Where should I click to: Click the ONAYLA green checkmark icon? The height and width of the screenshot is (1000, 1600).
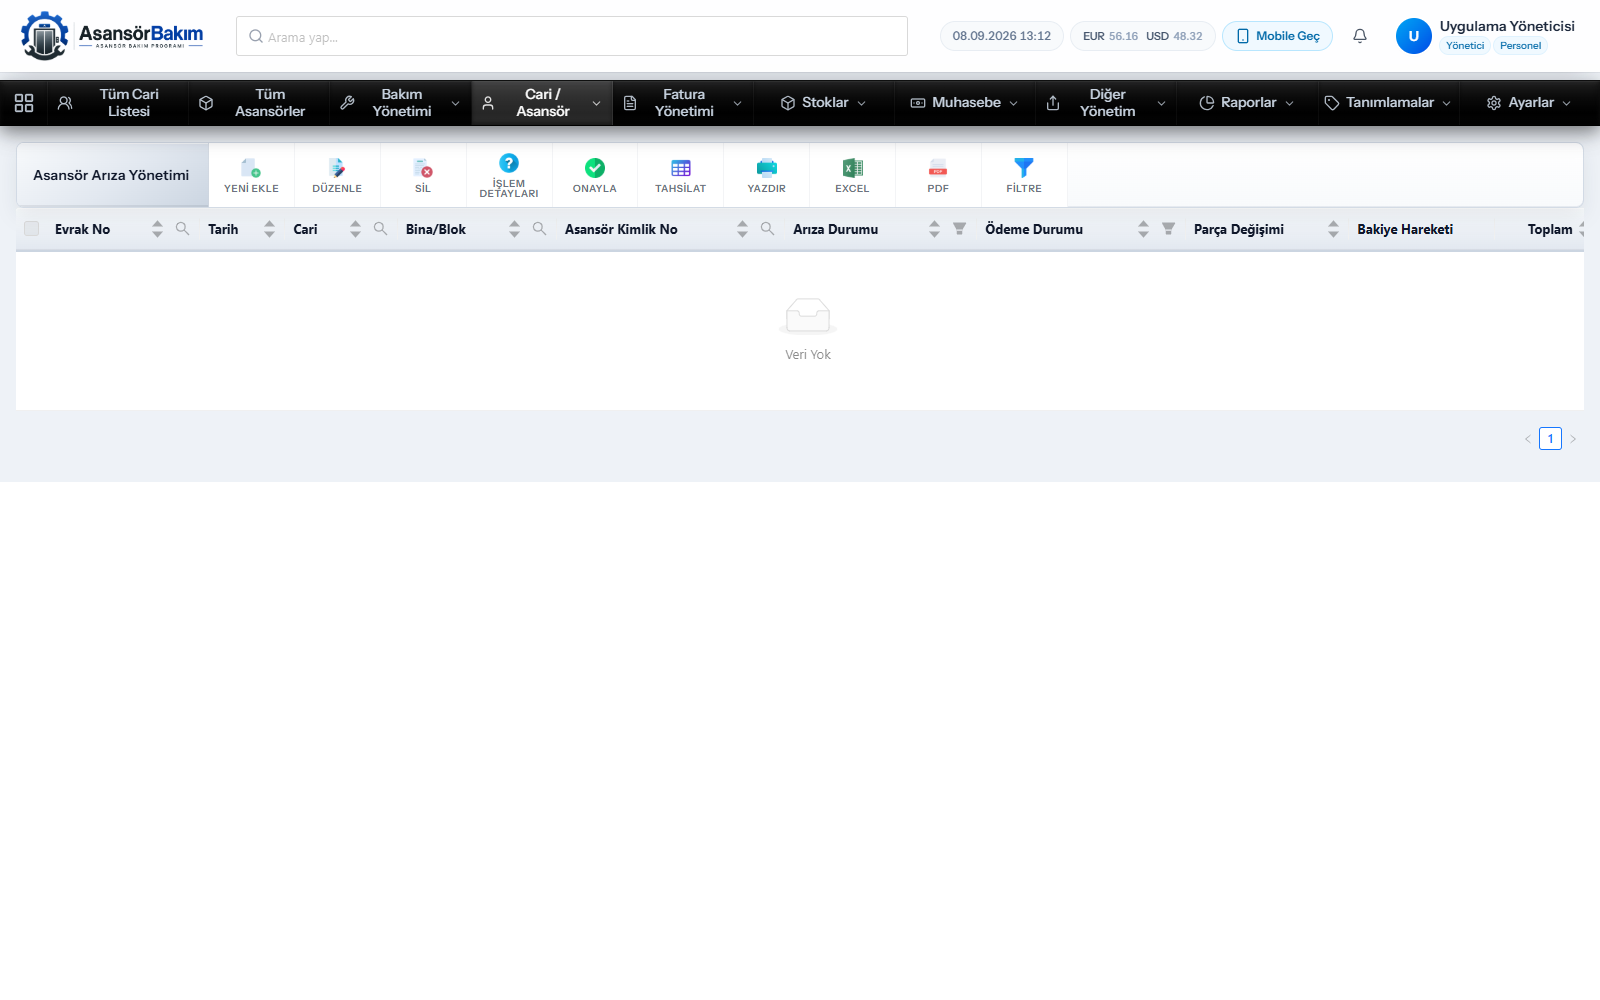pyautogui.click(x=595, y=167)
